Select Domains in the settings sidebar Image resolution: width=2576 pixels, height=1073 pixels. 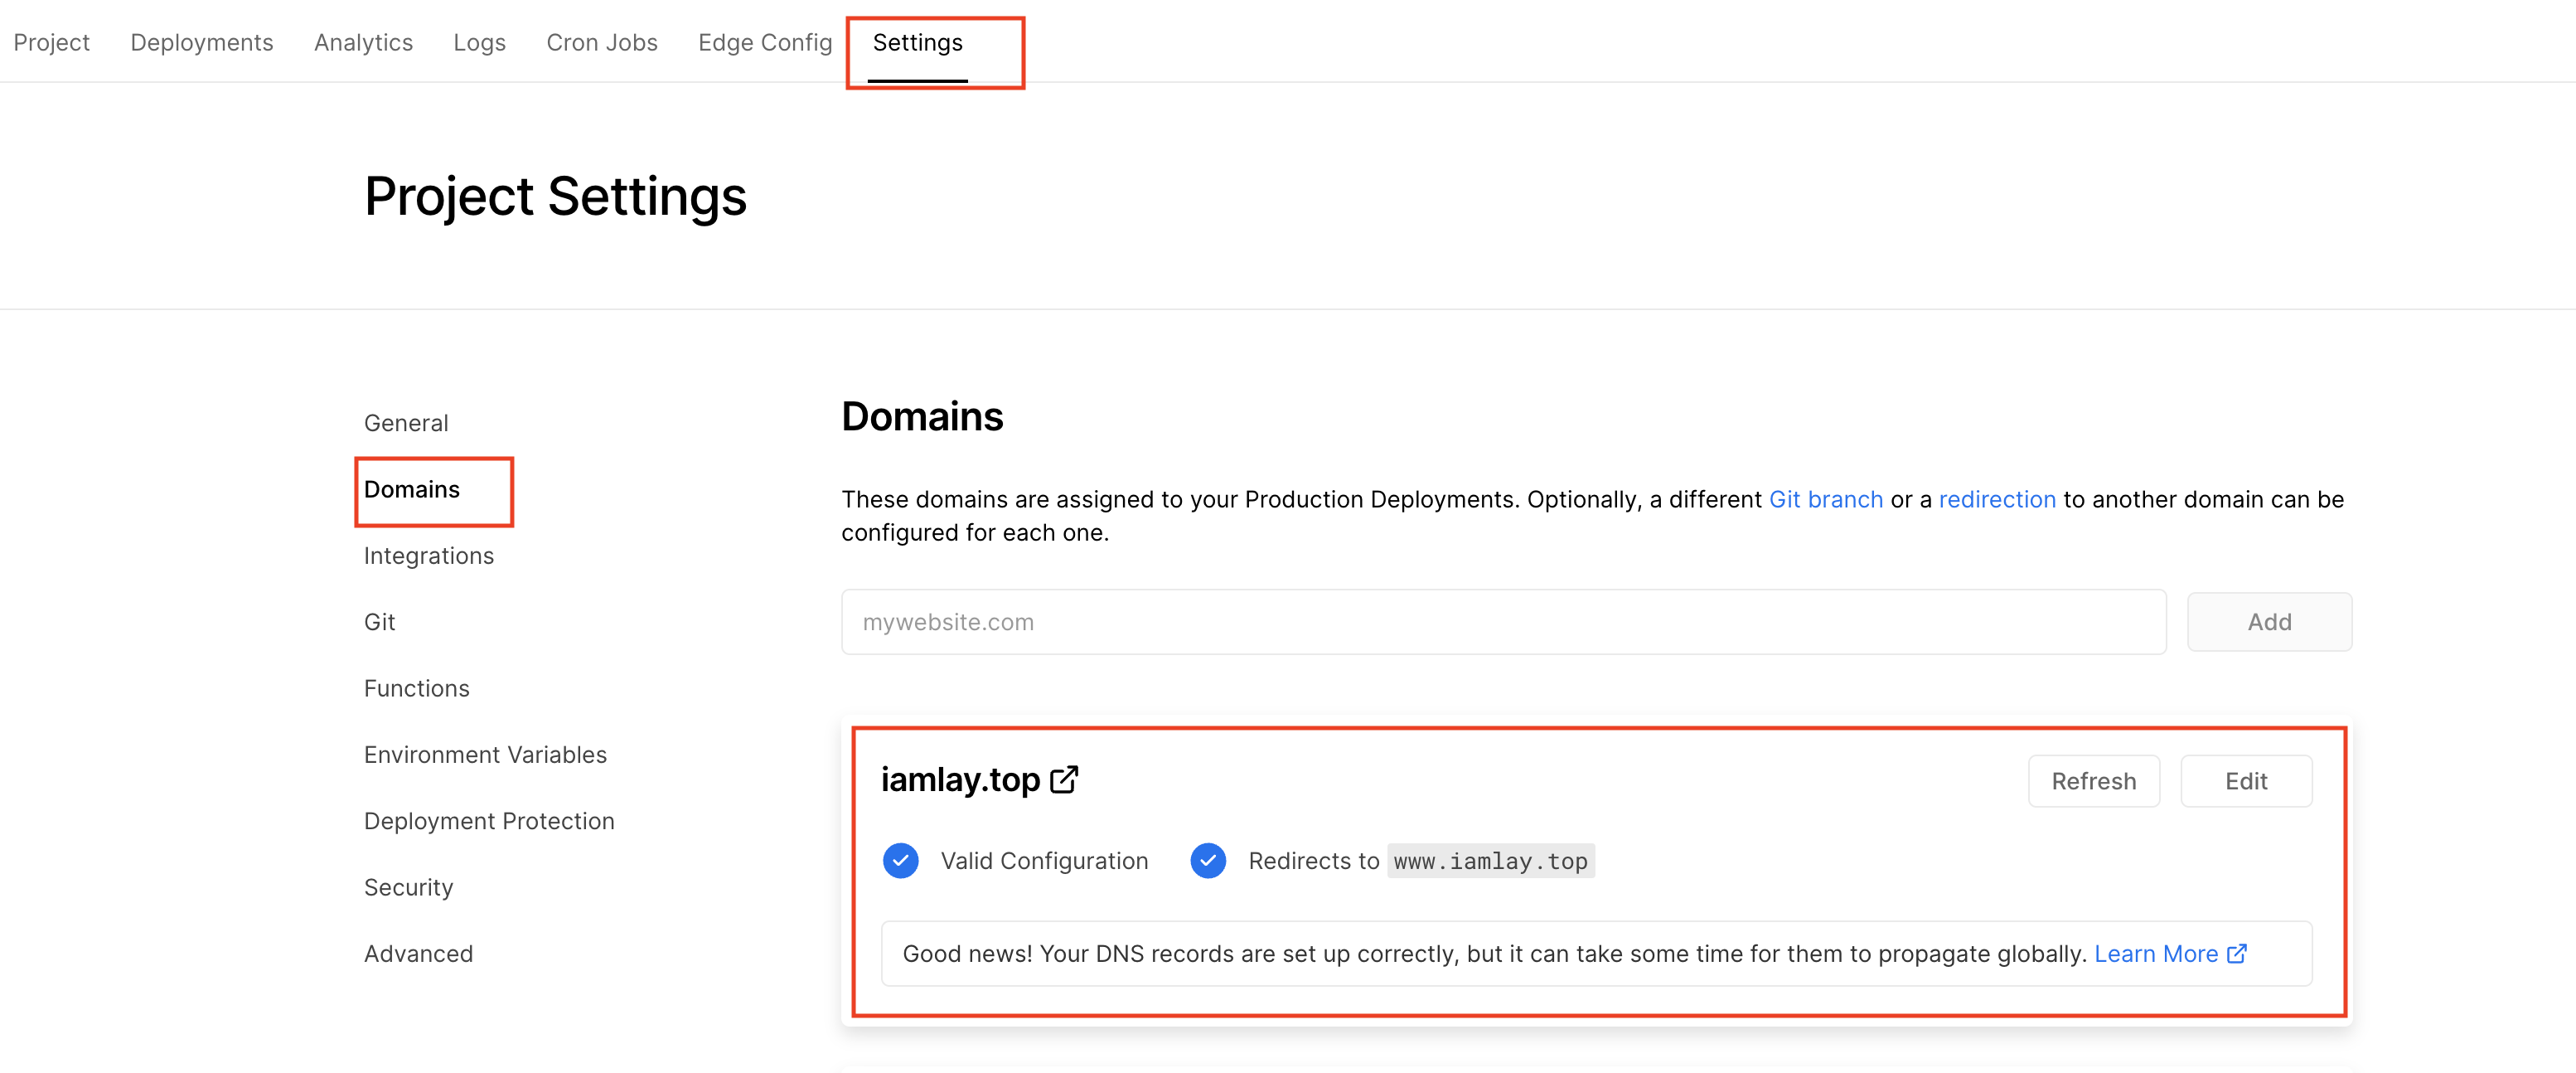412,489
